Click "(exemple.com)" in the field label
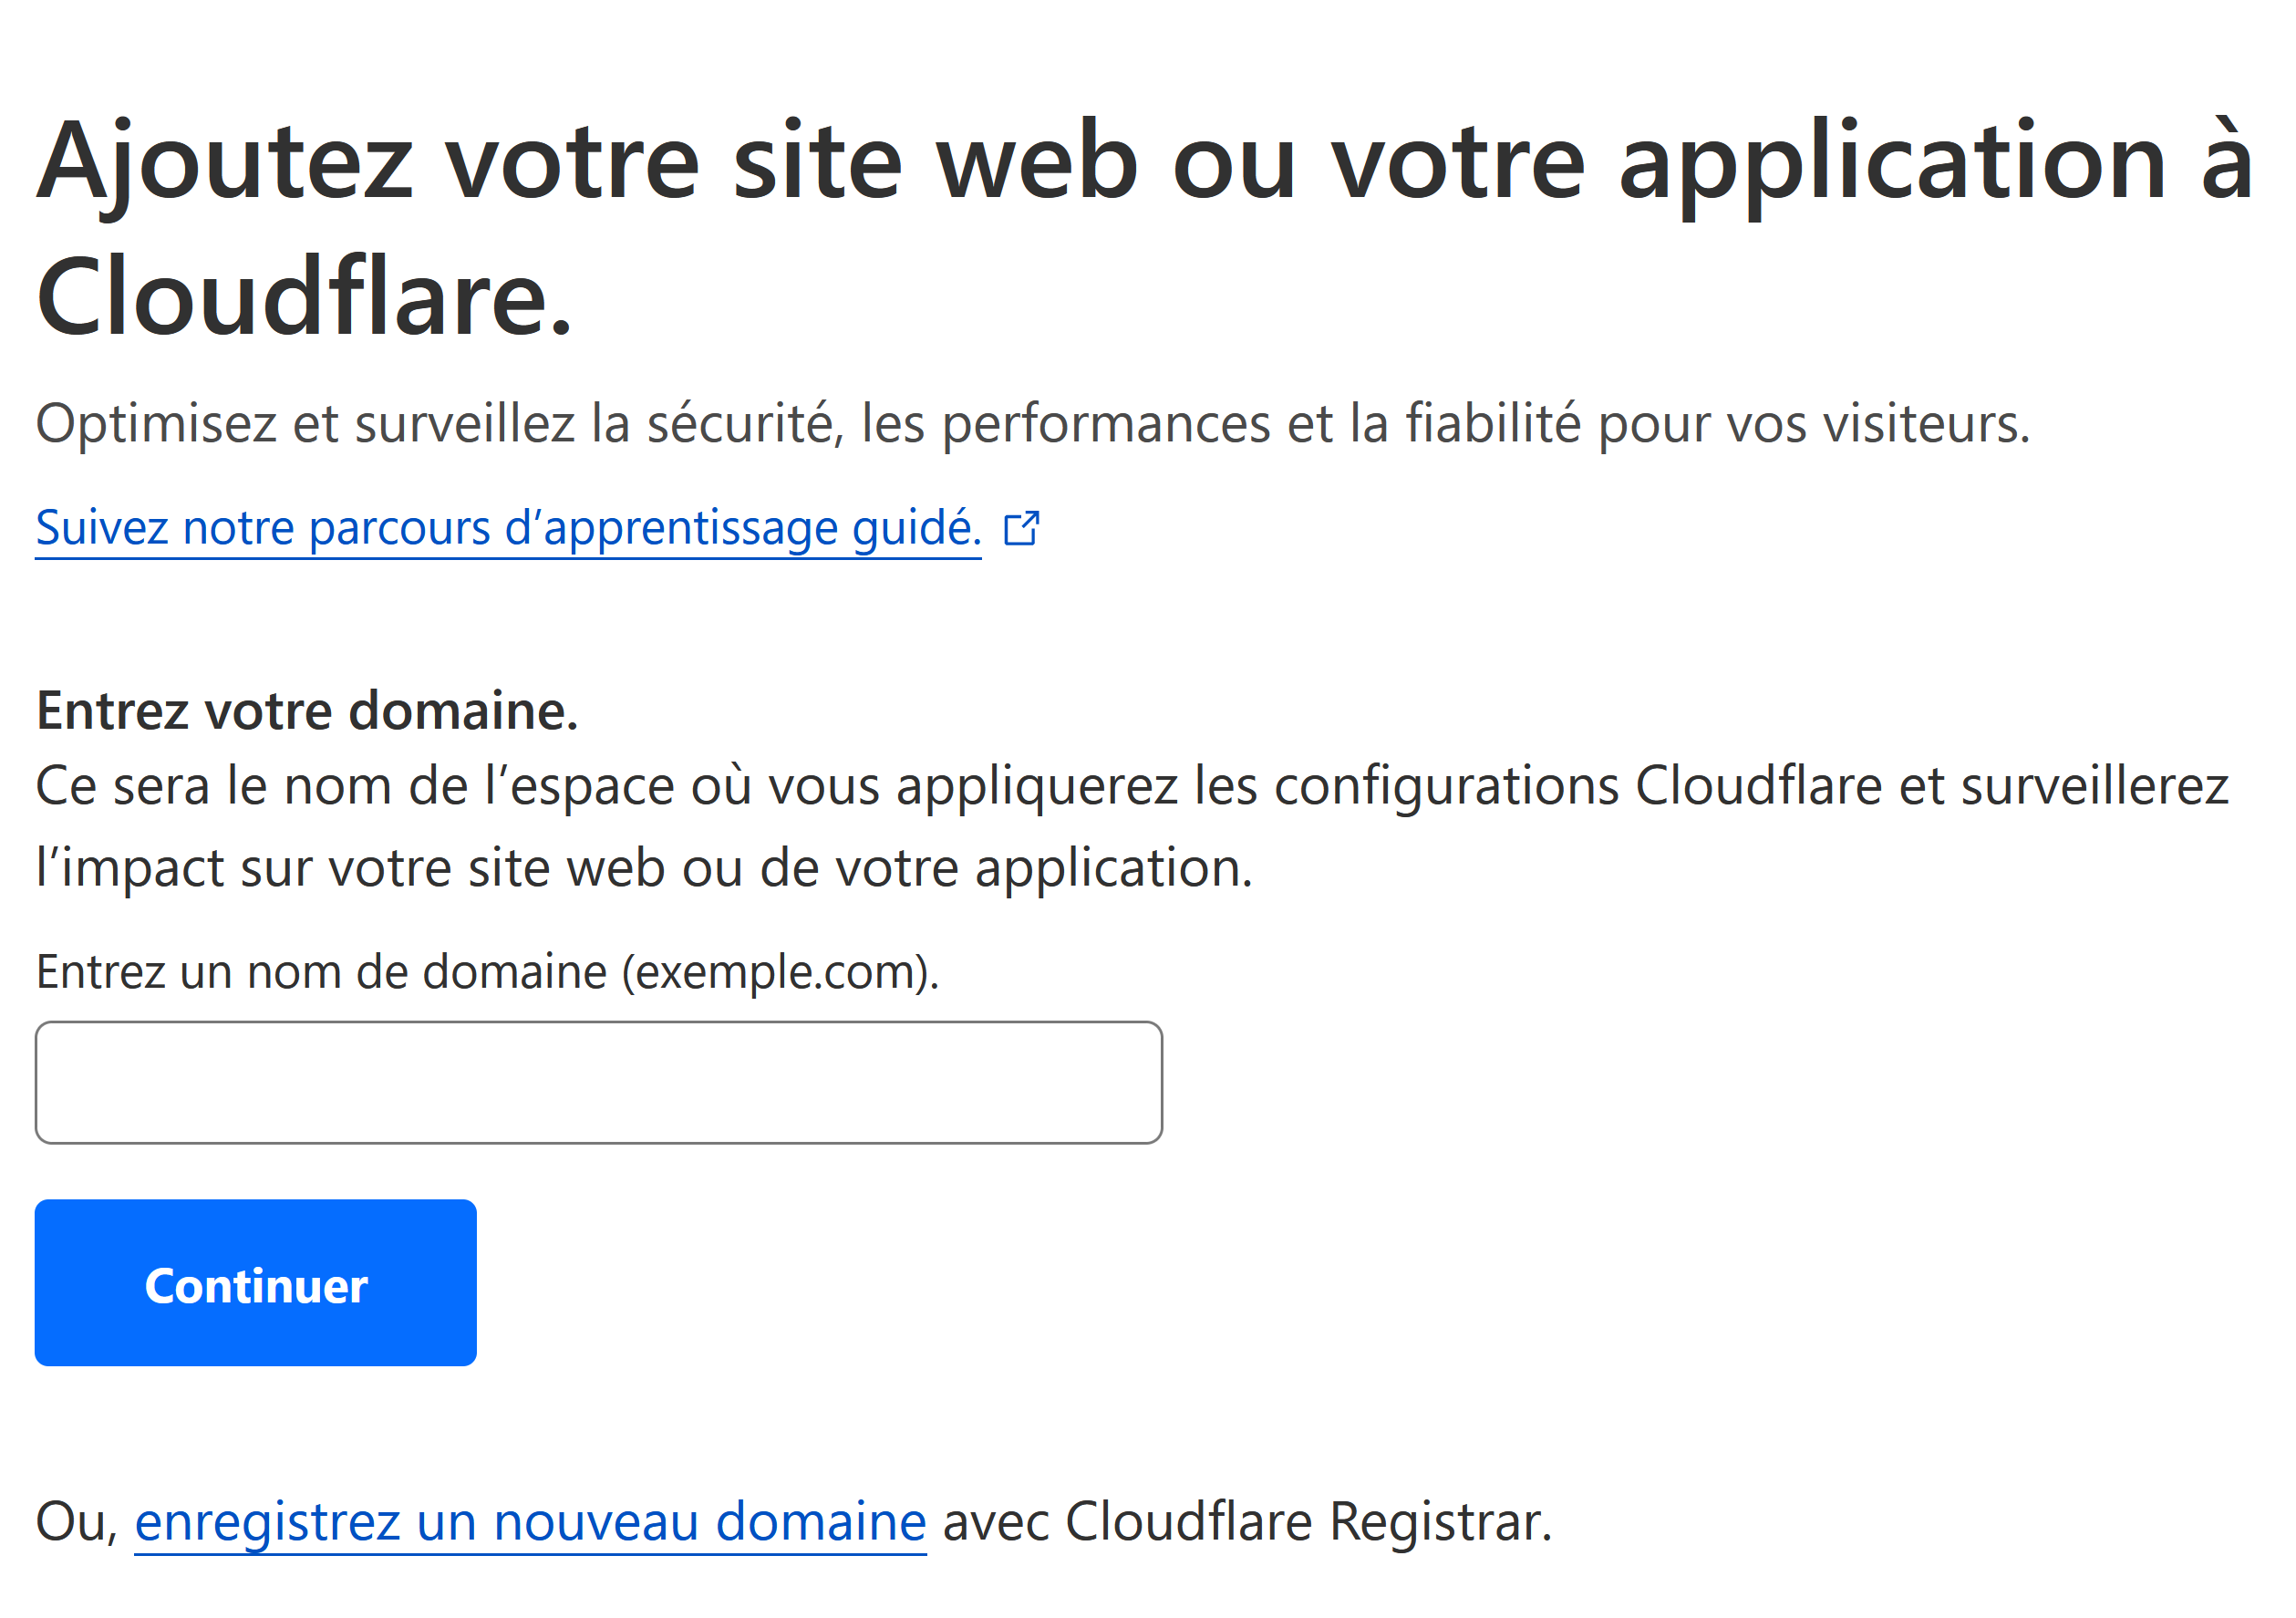Screen dimensions: 2296x1618 780,972
